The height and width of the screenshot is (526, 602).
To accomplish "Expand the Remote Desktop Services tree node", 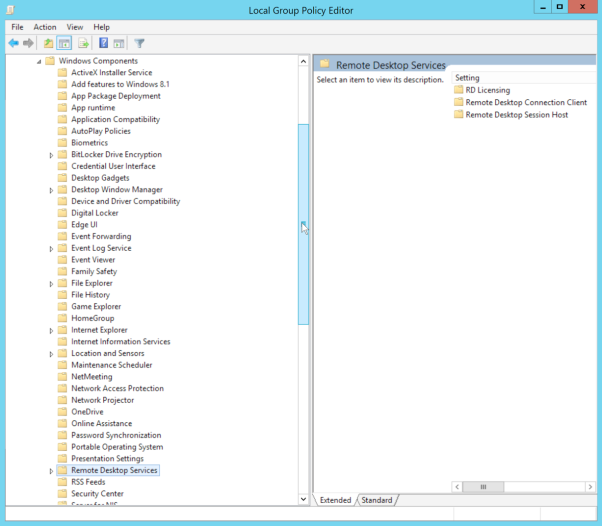I will pos(51,471).
